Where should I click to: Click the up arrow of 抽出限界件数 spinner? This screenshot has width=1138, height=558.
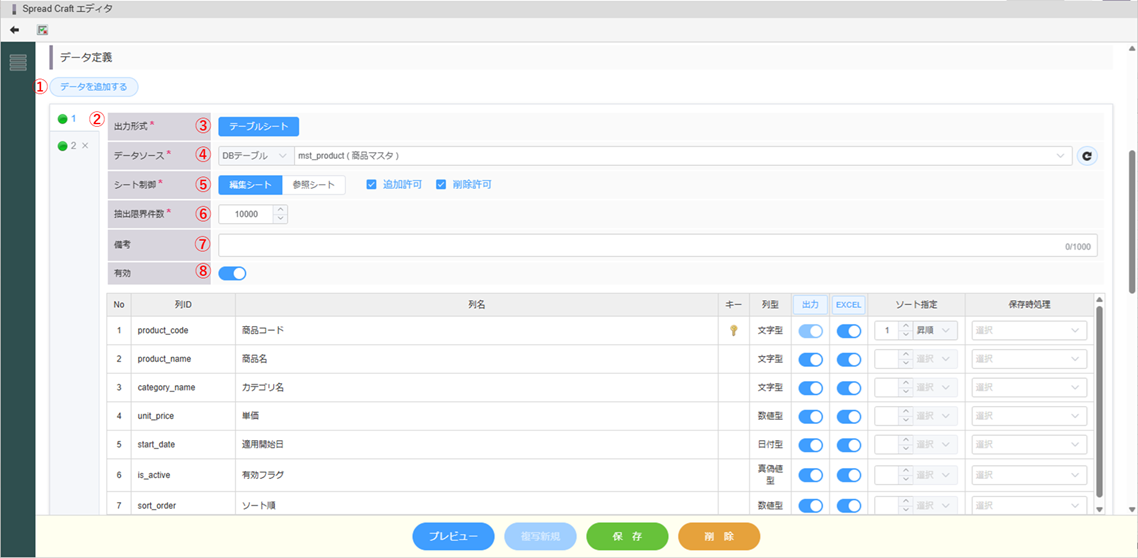coord(280,210)
